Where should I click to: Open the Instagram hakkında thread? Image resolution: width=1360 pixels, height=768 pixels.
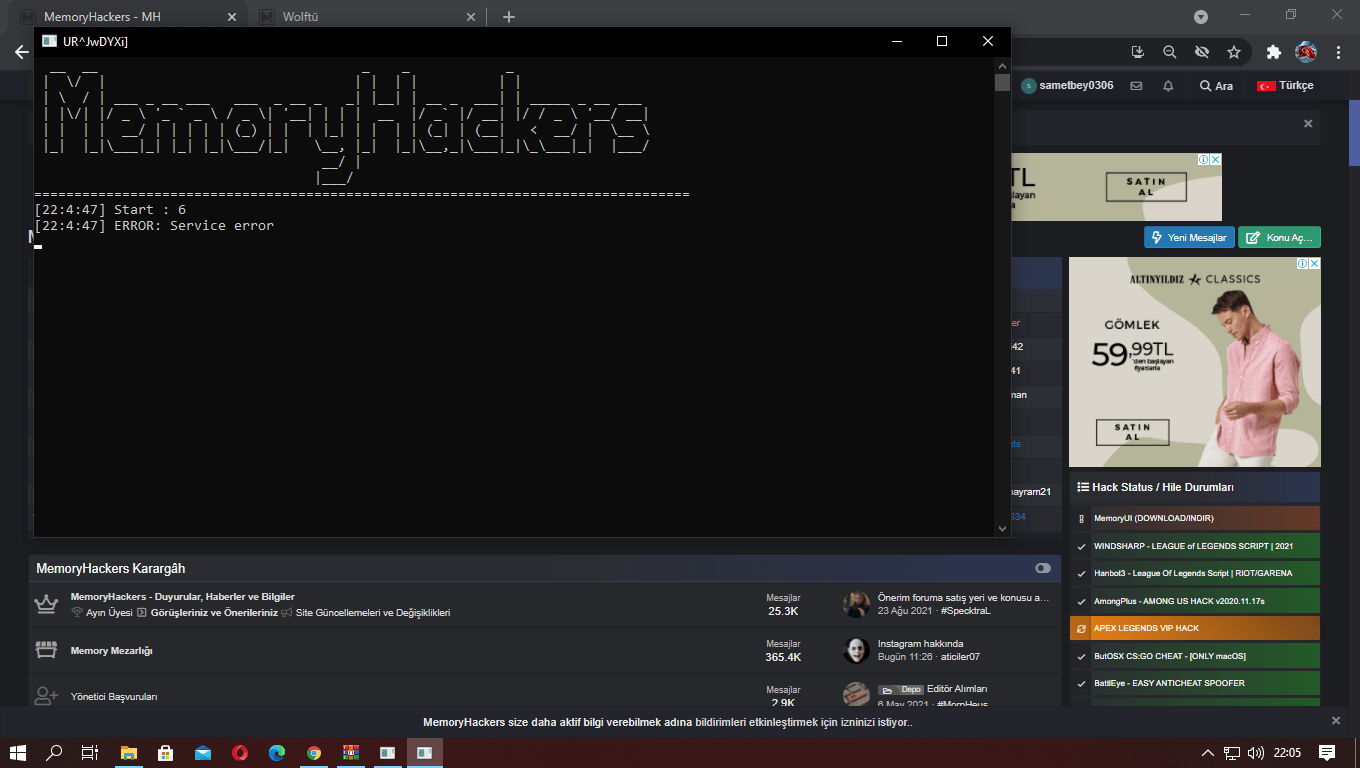(x=920, y=644)
